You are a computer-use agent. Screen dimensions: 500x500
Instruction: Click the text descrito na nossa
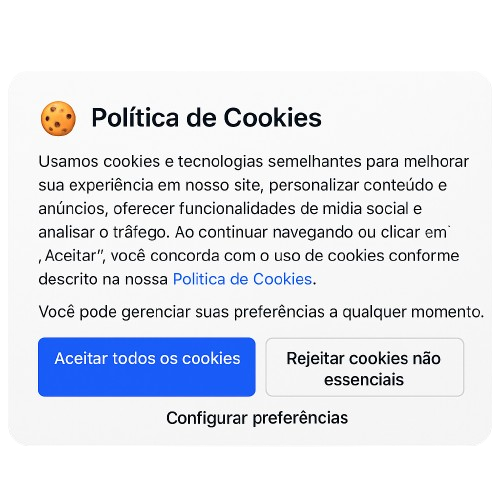pos(103,279)
